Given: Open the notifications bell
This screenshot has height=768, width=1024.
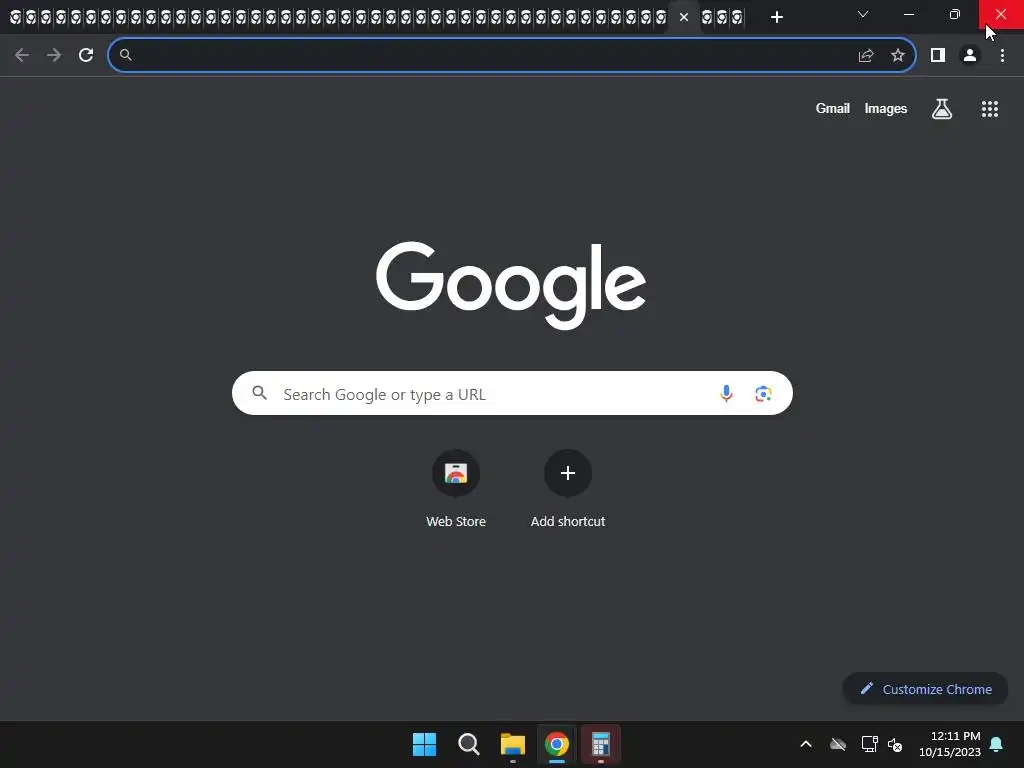Looking at the screenshot, I should click(997, 744).
